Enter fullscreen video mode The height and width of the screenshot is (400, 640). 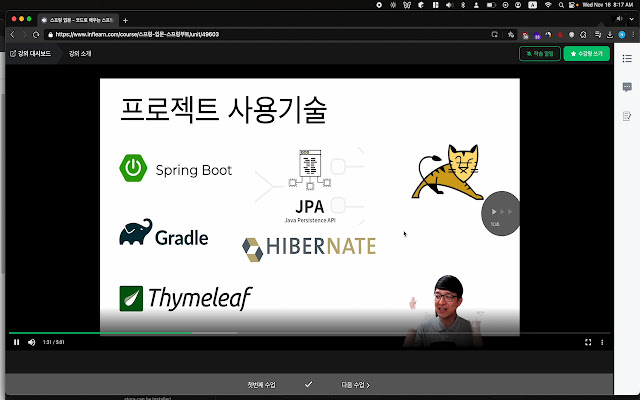[588, 342]
